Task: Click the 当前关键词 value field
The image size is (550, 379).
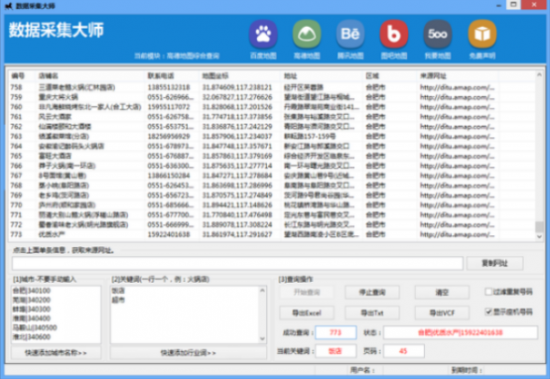Action: point(336,351)
